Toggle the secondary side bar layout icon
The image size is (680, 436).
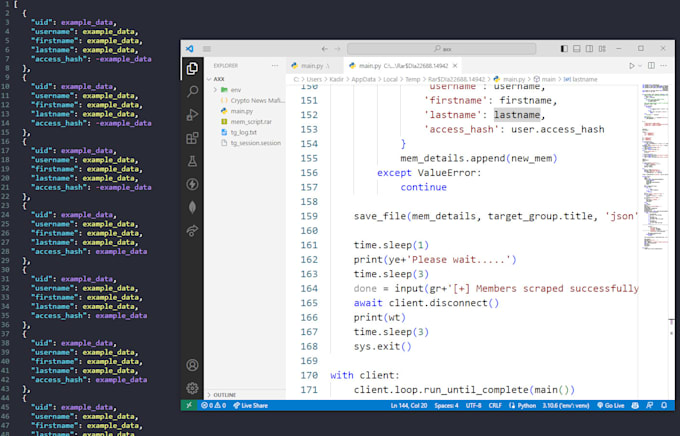coord(589,49)
